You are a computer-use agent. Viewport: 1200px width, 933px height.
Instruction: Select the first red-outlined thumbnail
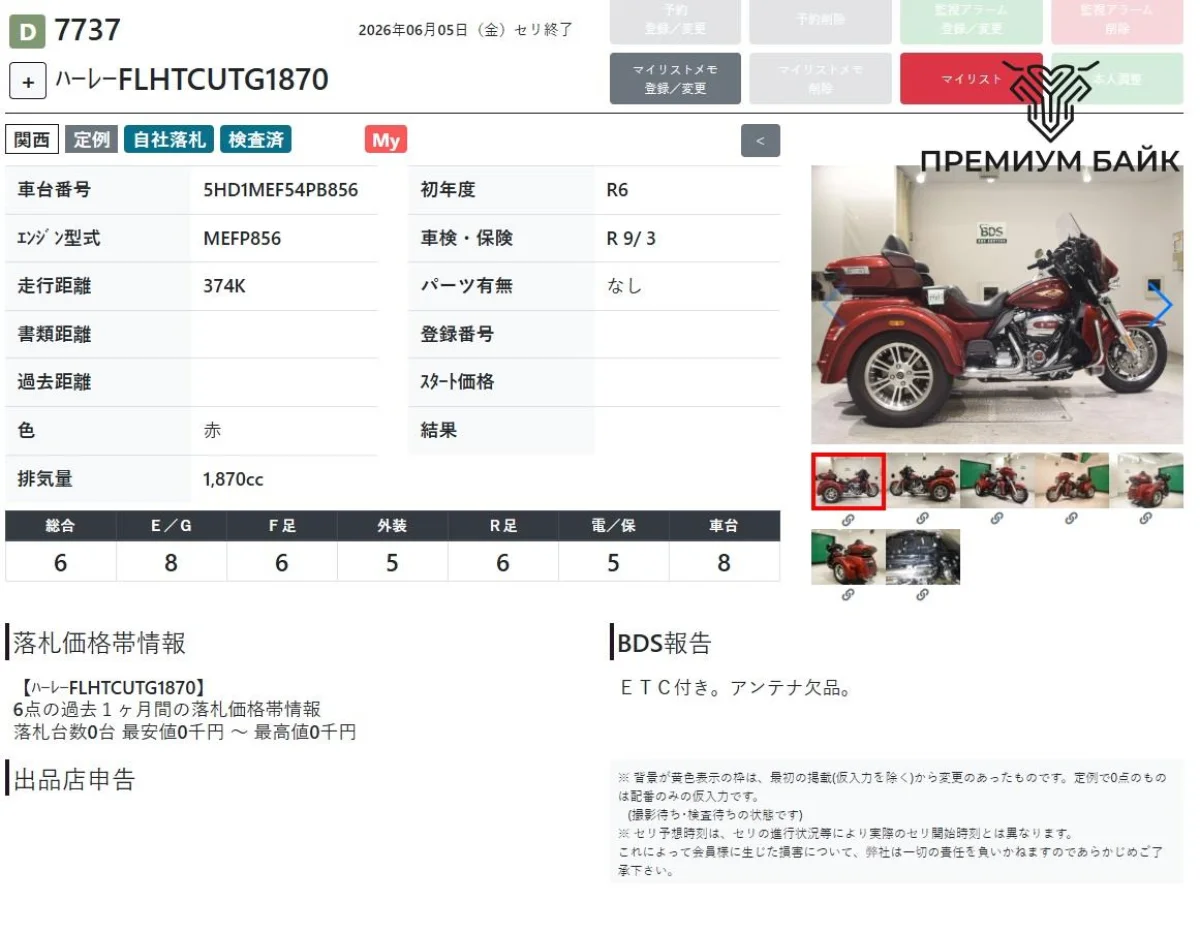point(848,481)
